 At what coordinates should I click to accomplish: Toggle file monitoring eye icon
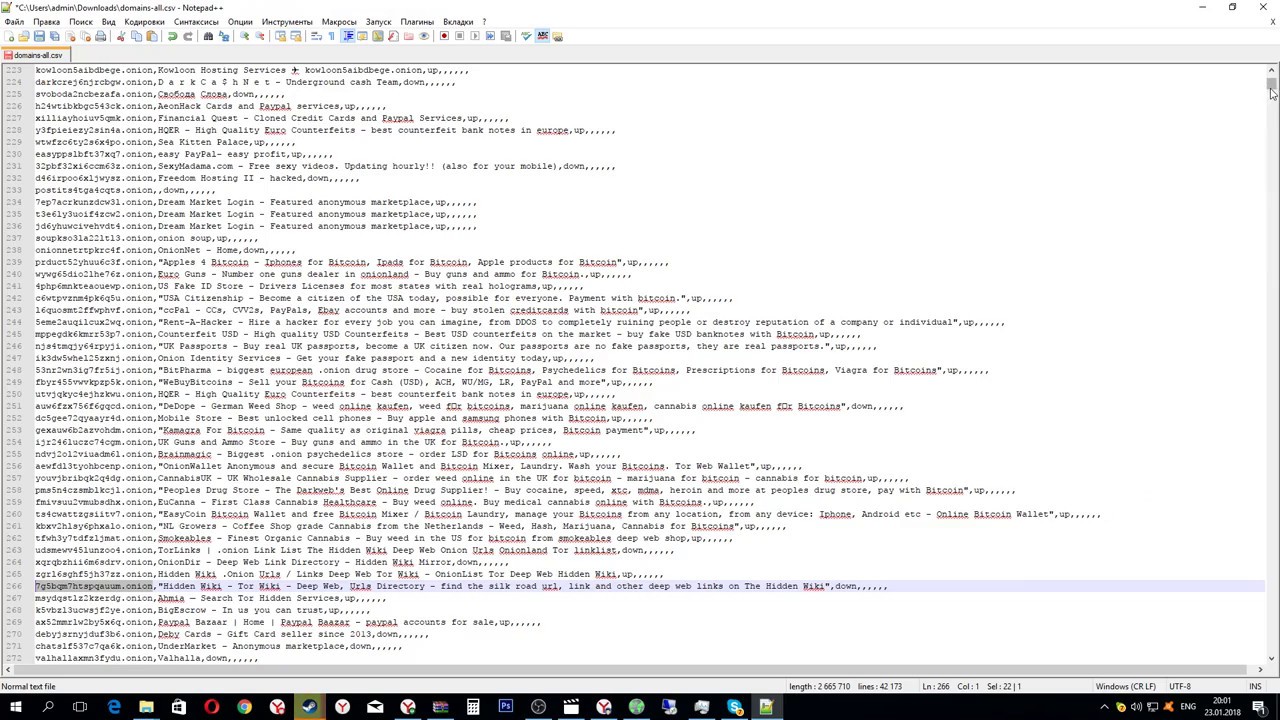(424, 36)
